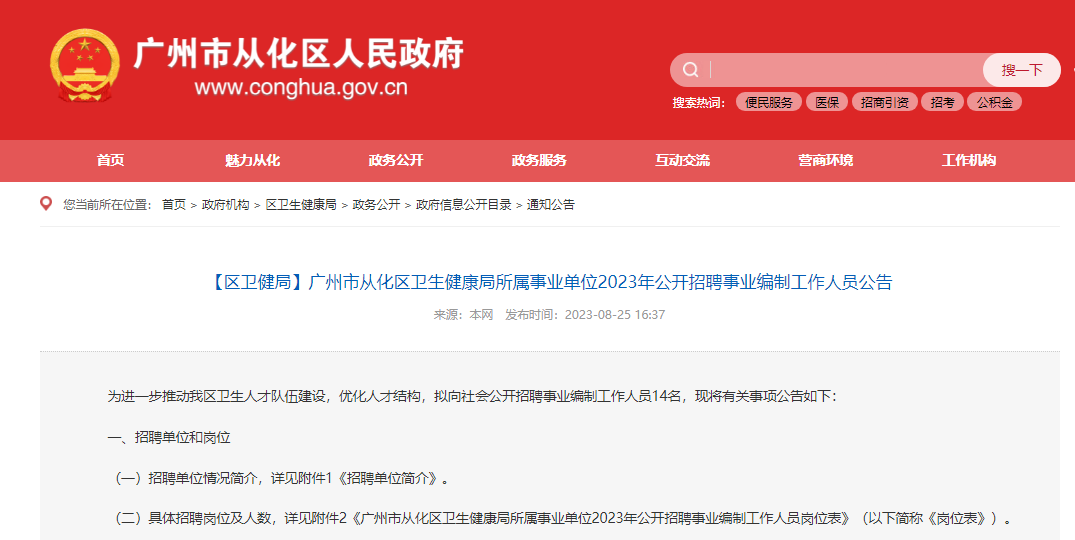
Task: Select the 便民服务 hot search tag
Action: [x=769, y=102]
